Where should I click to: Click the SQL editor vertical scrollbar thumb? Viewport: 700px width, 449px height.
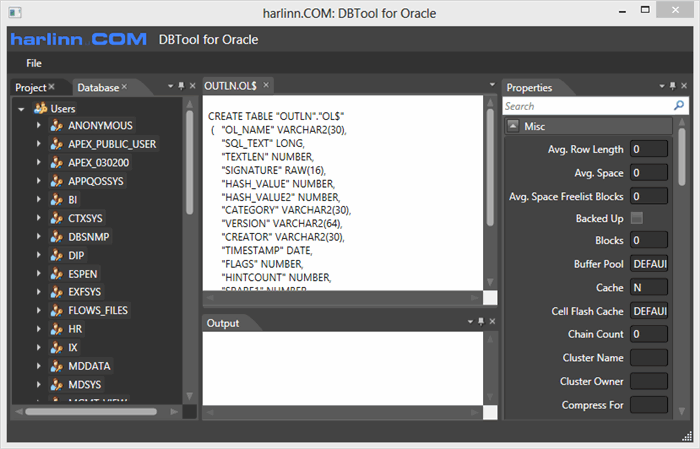[490, 167]
